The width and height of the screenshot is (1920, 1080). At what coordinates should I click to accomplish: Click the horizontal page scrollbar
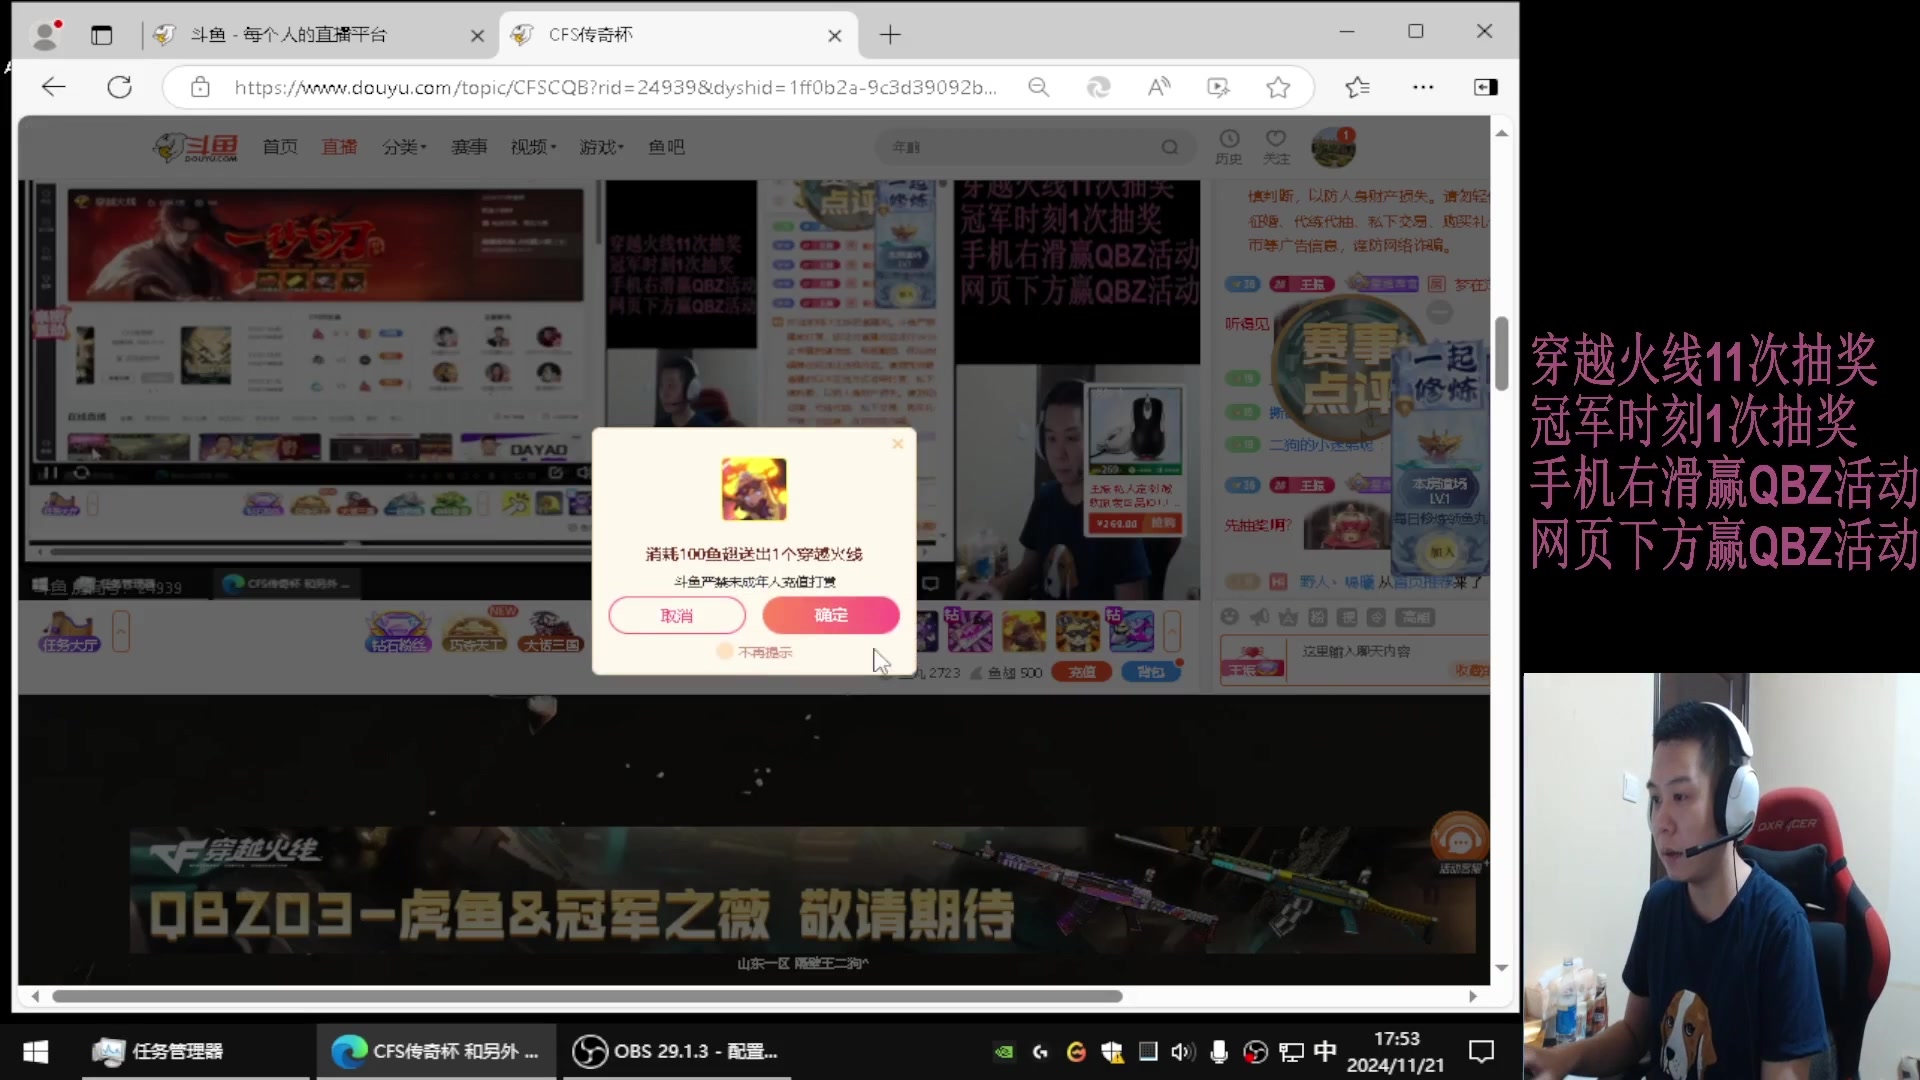[587, 996]
